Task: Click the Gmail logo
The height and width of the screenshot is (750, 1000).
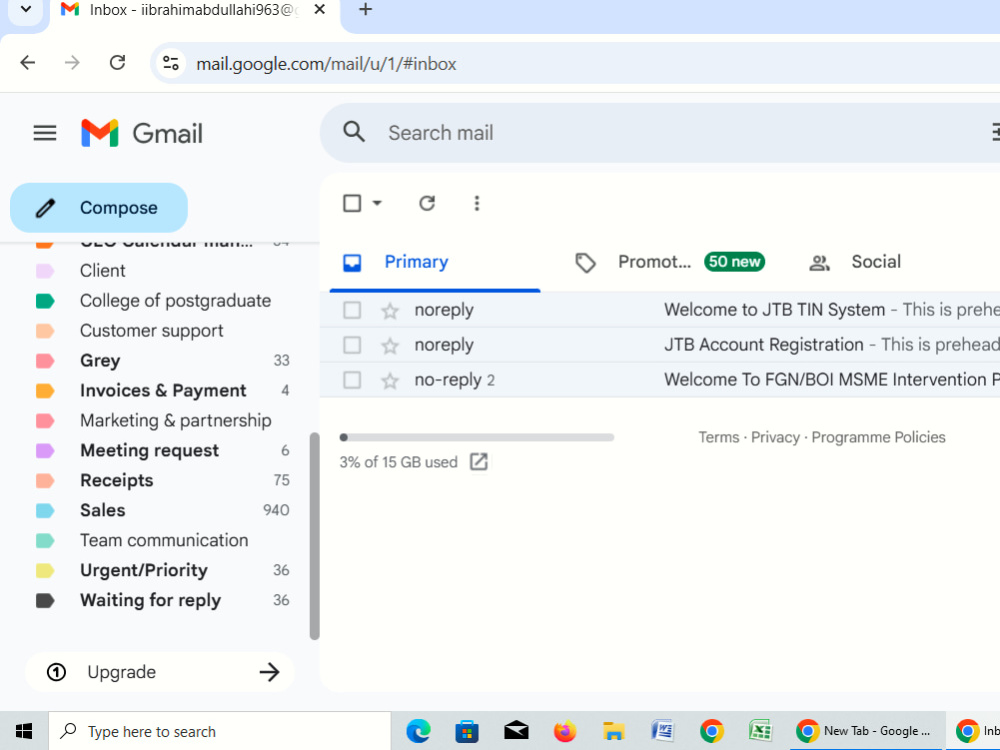Action: (x=142, y=133)
